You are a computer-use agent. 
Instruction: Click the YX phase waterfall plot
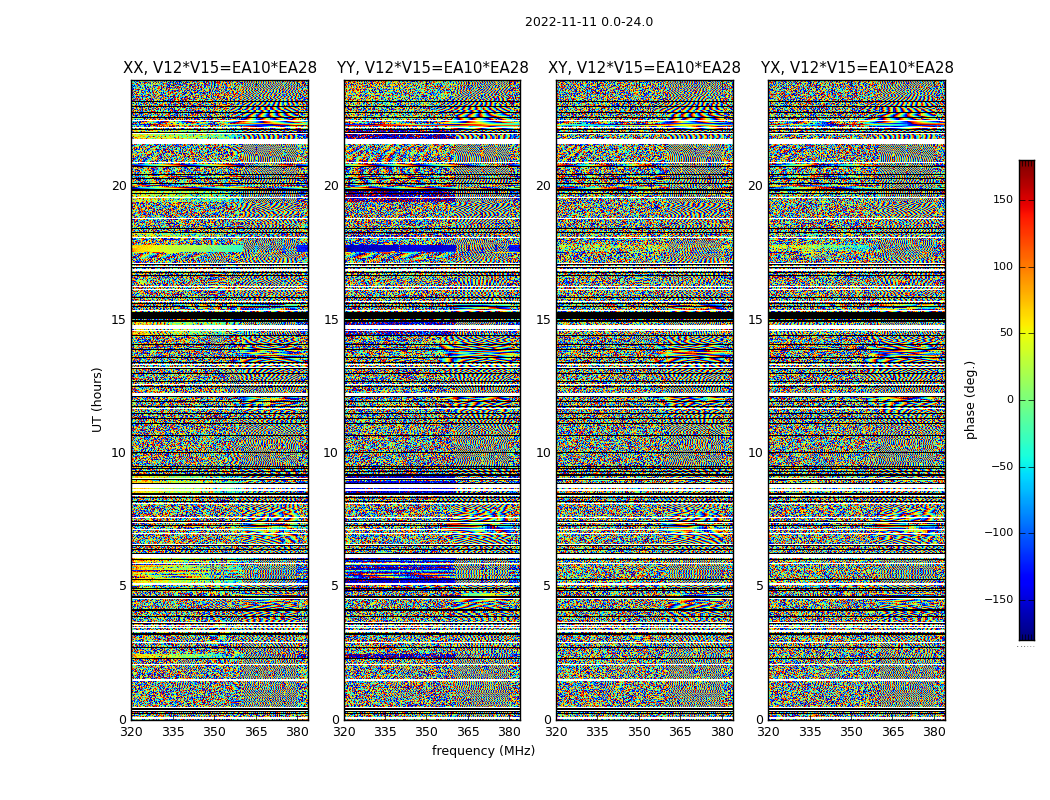tap(857, 400)
